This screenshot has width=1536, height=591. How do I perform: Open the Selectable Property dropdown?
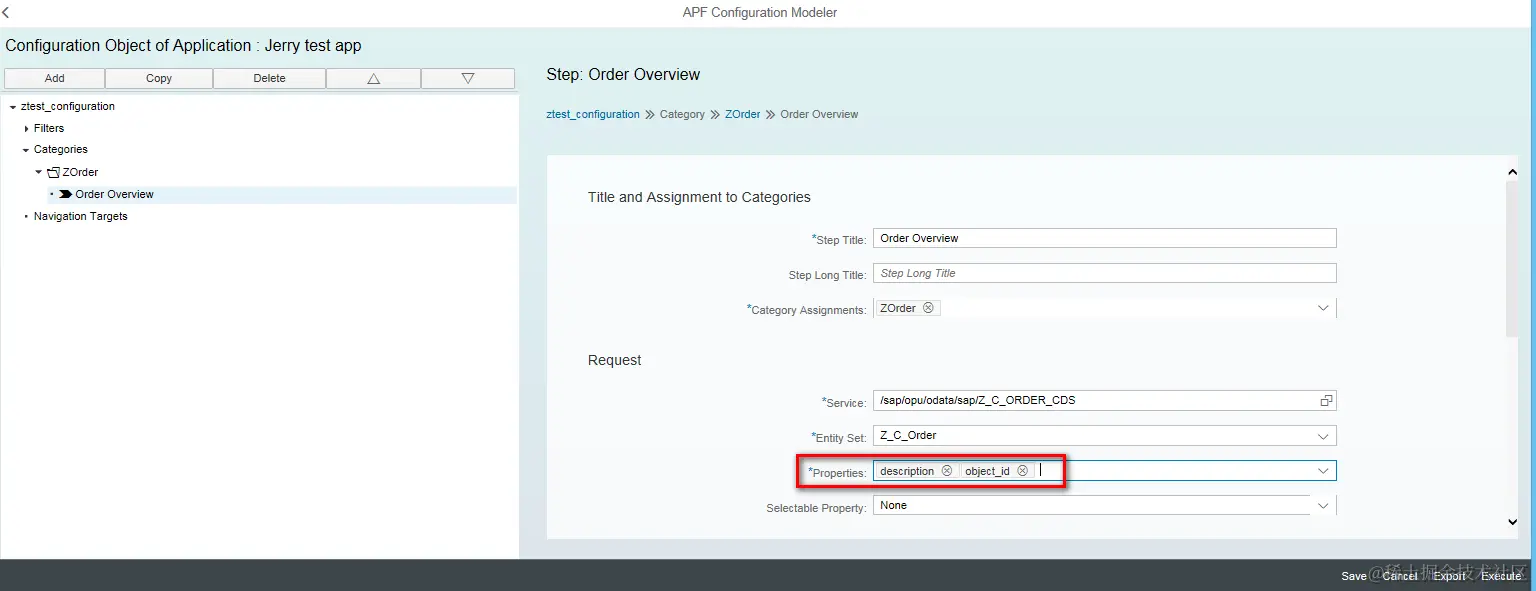click(1323, 506)
